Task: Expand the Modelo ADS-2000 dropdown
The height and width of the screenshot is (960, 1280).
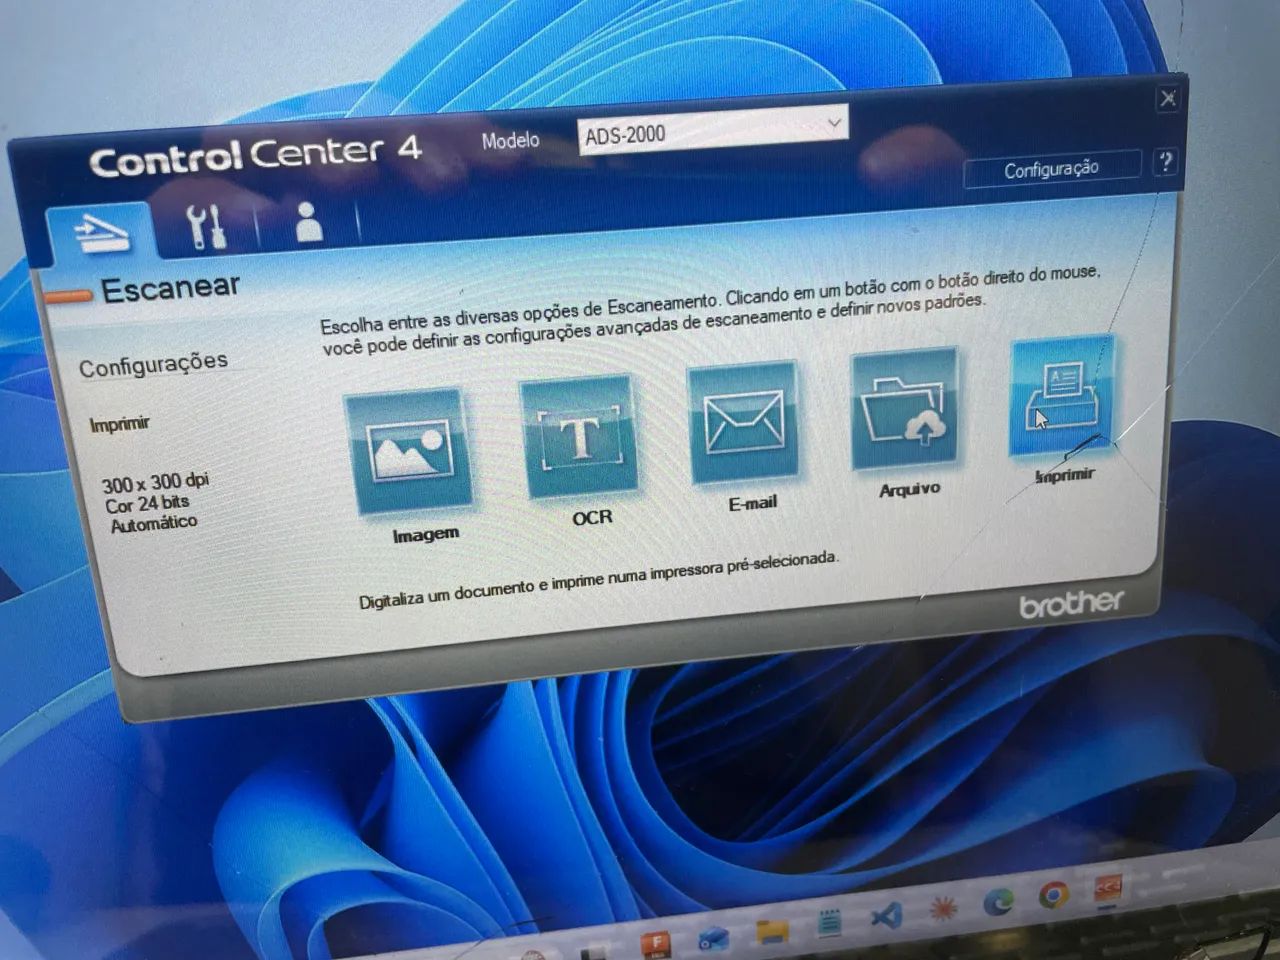Action: point(713,129)
